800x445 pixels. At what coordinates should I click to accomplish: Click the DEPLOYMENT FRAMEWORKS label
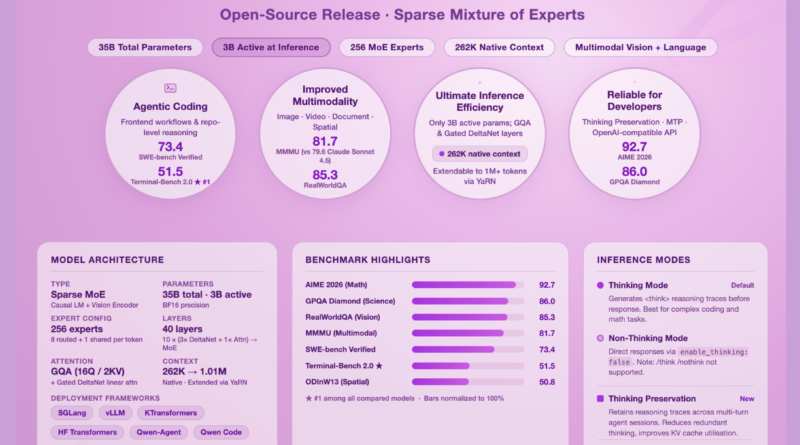(x=105, y=398)
